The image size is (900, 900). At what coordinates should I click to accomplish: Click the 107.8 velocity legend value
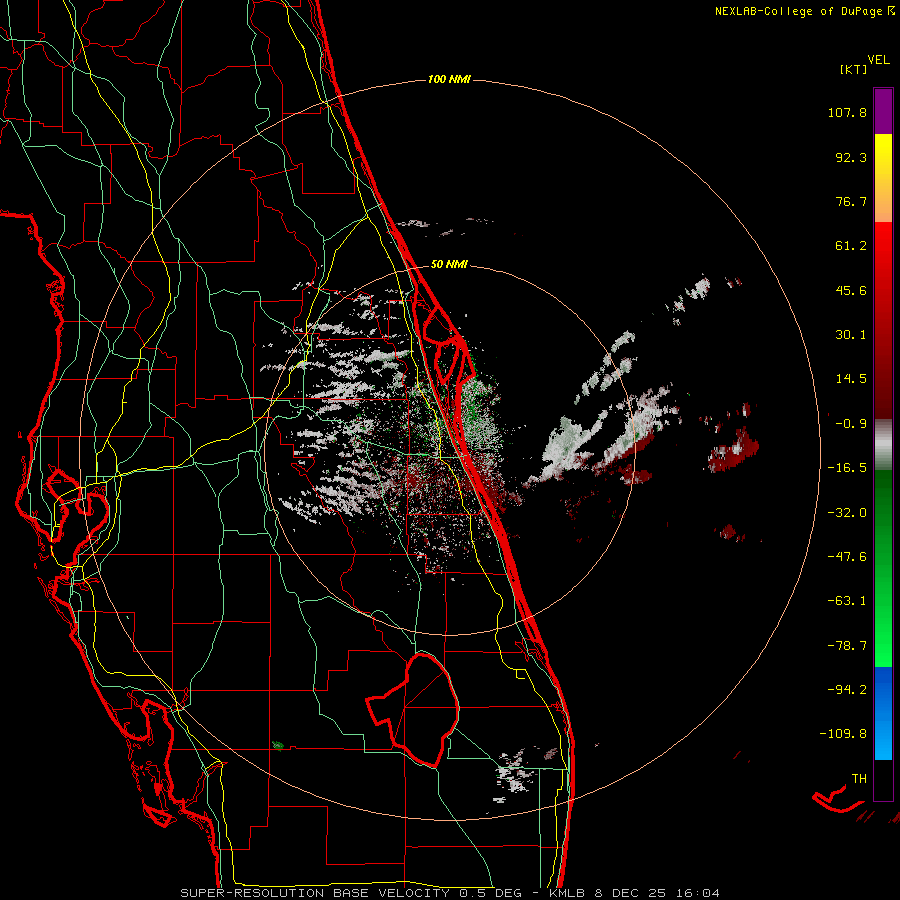click(847, 112)
